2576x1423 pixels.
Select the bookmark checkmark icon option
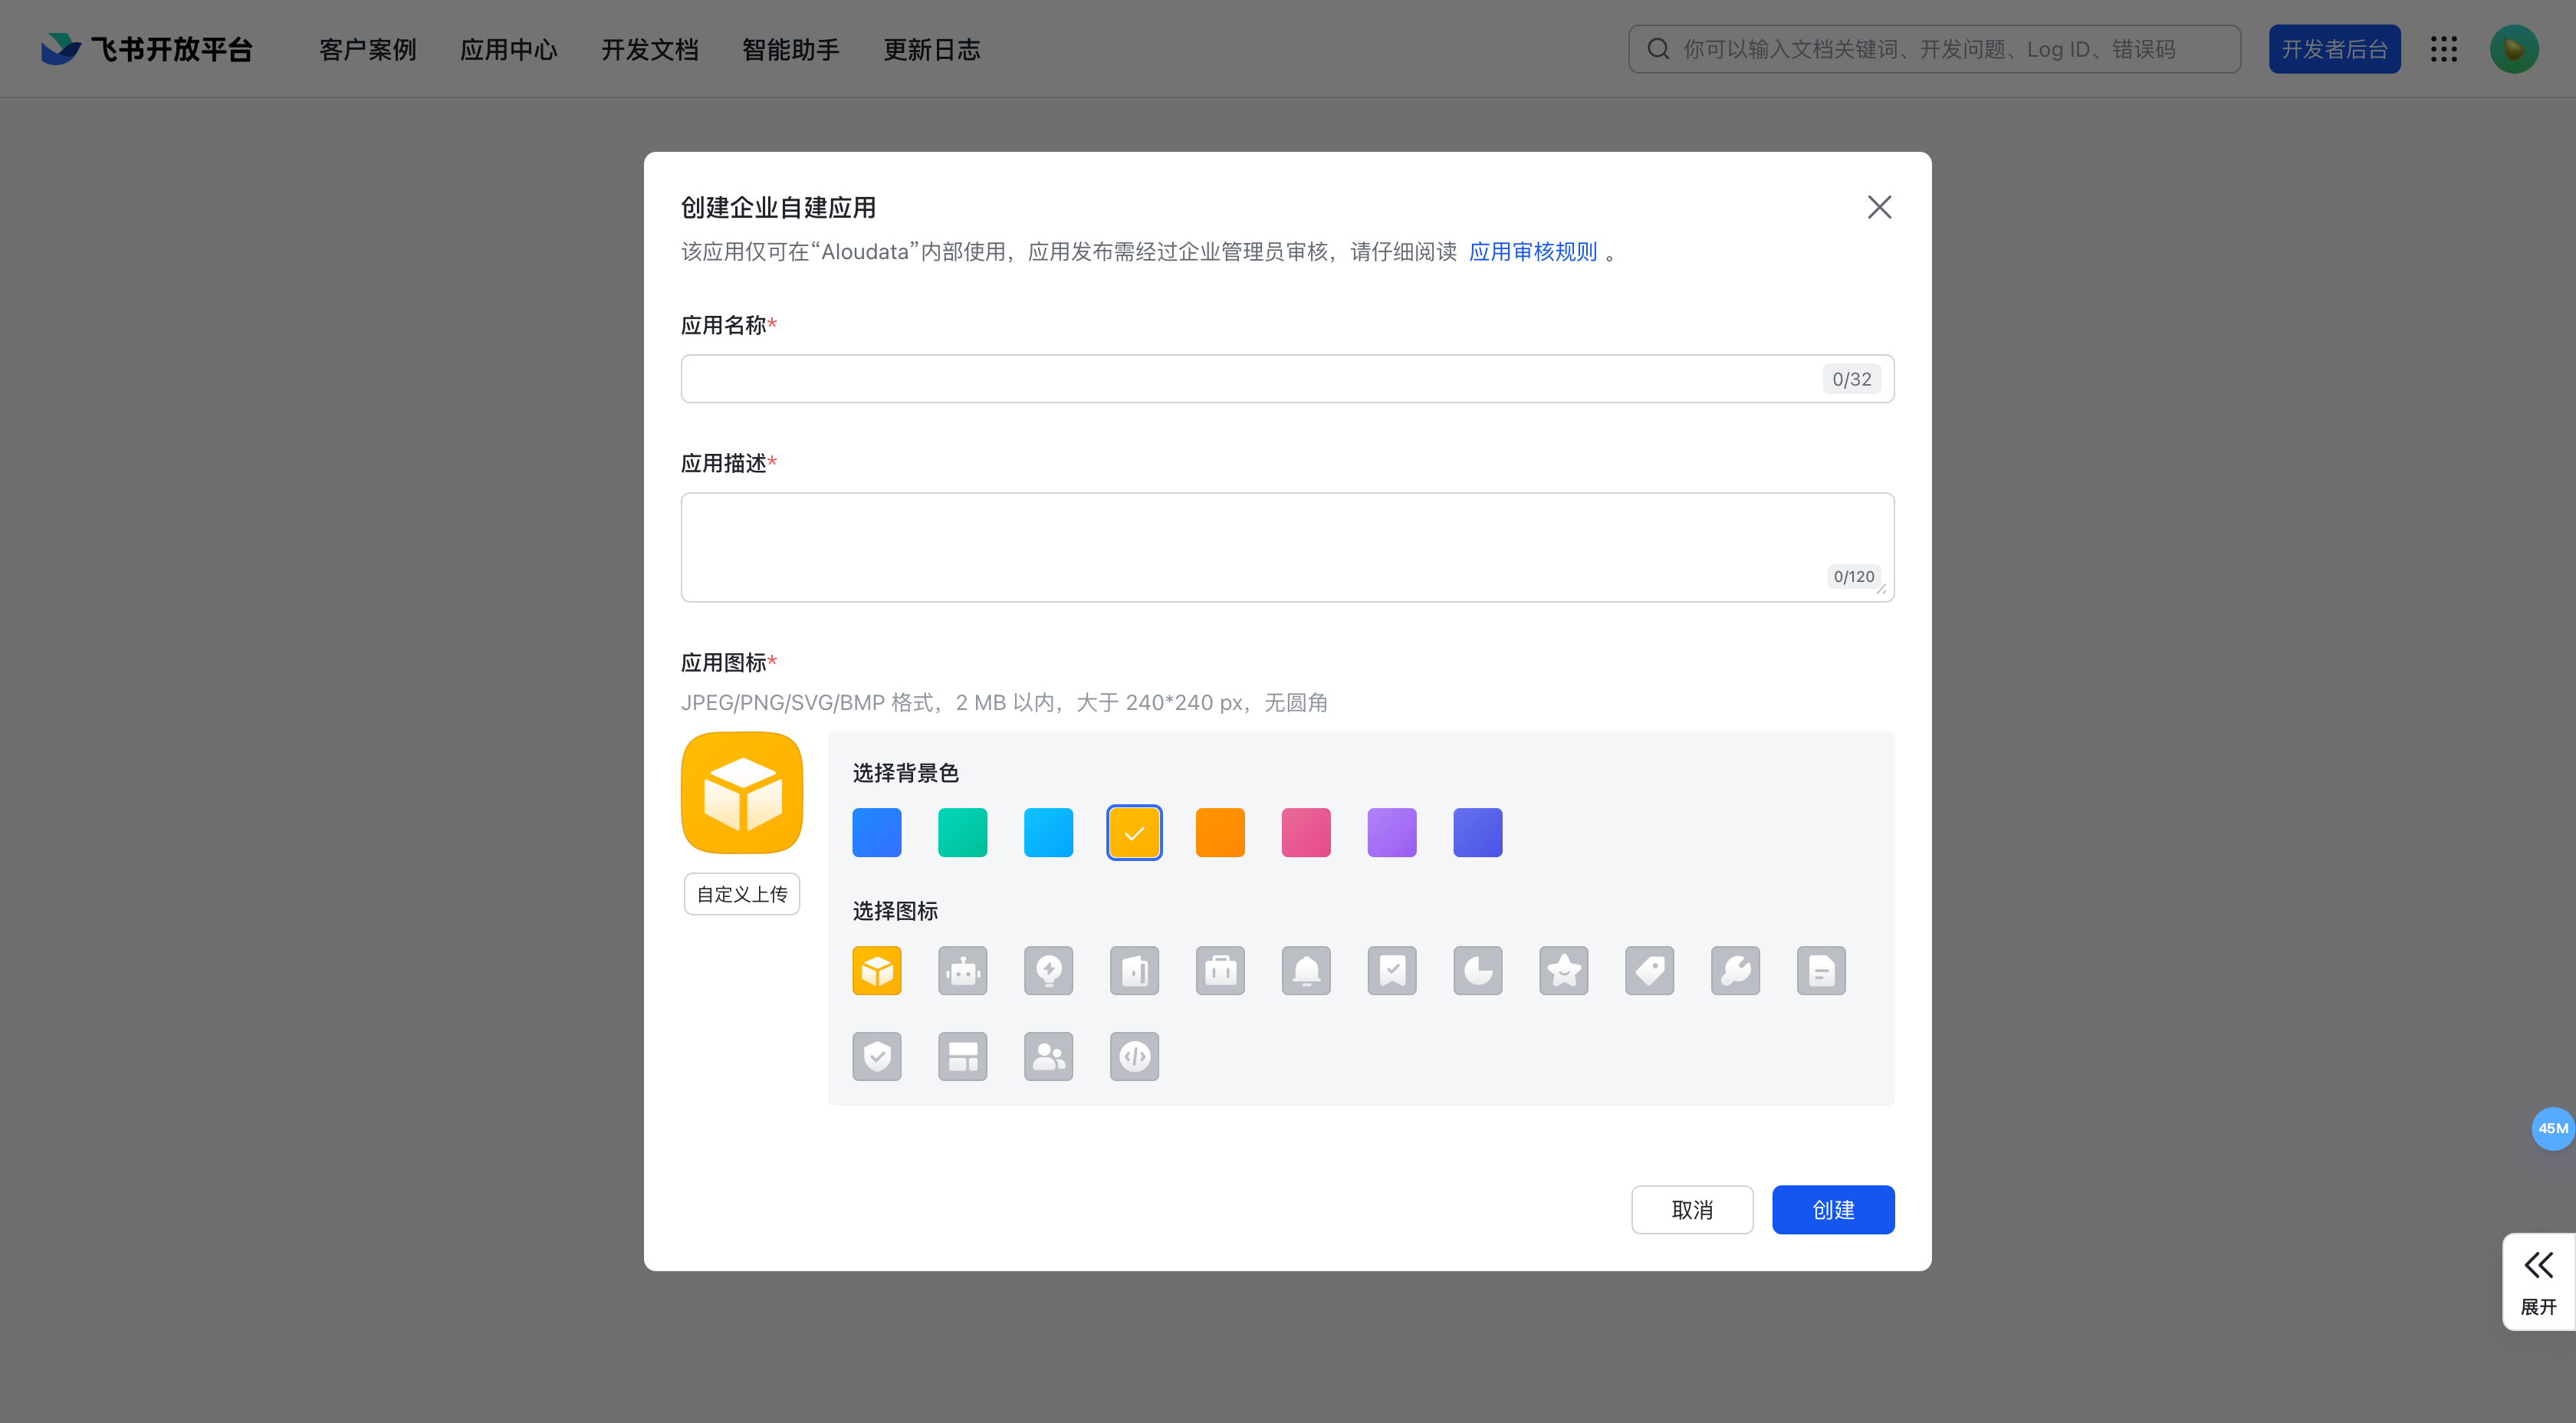1393,970
